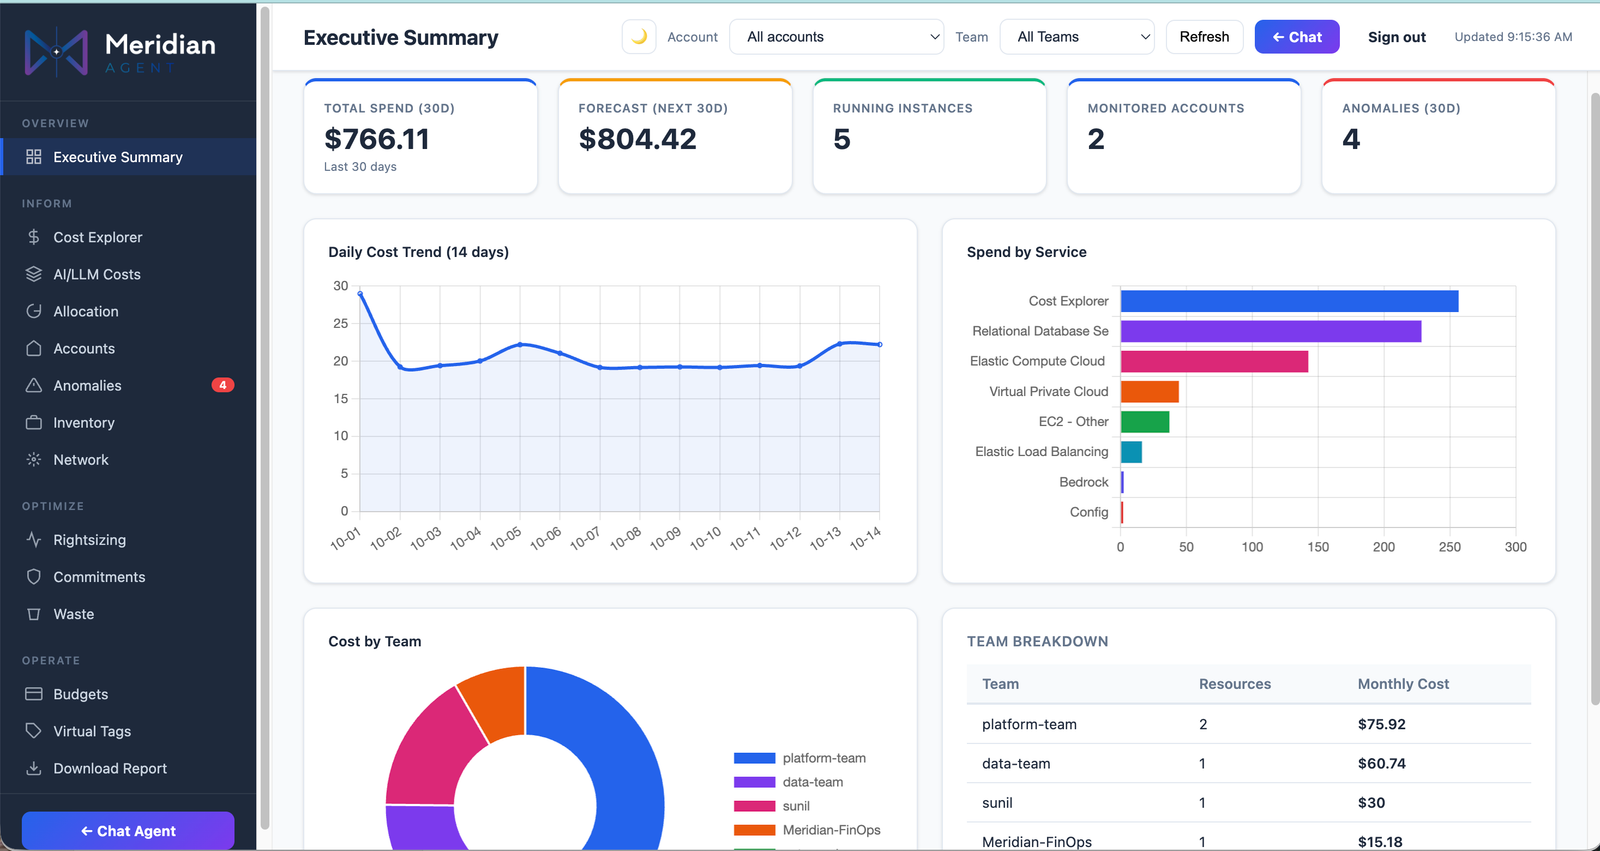This screenshot has height=851, width=1600.
Task: Click the Accounts building icon
Action: tap(34, 348)
